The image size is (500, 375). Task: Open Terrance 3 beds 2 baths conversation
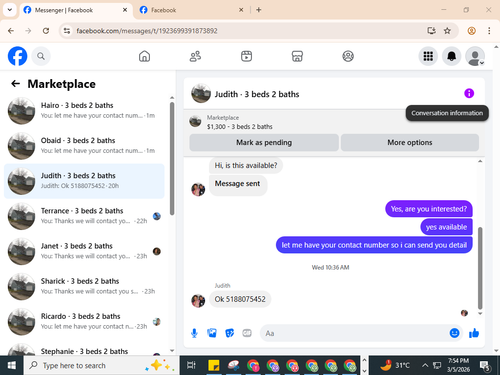click(x=84, y=216)
